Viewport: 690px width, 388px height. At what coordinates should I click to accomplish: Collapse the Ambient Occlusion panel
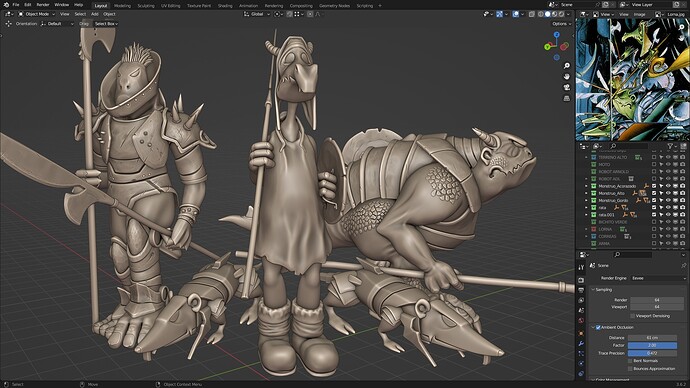click(x=593, y=327)
